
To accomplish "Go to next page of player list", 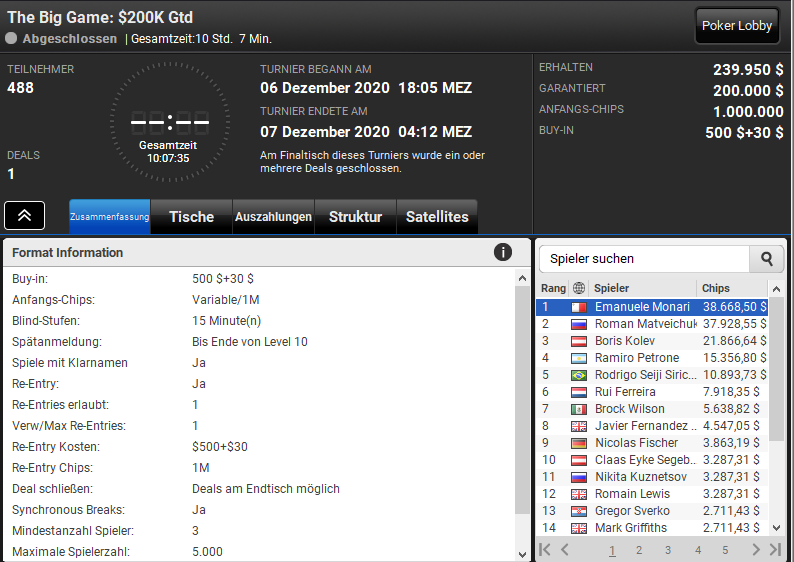I will pyautogui.click(x=756, y=549).
